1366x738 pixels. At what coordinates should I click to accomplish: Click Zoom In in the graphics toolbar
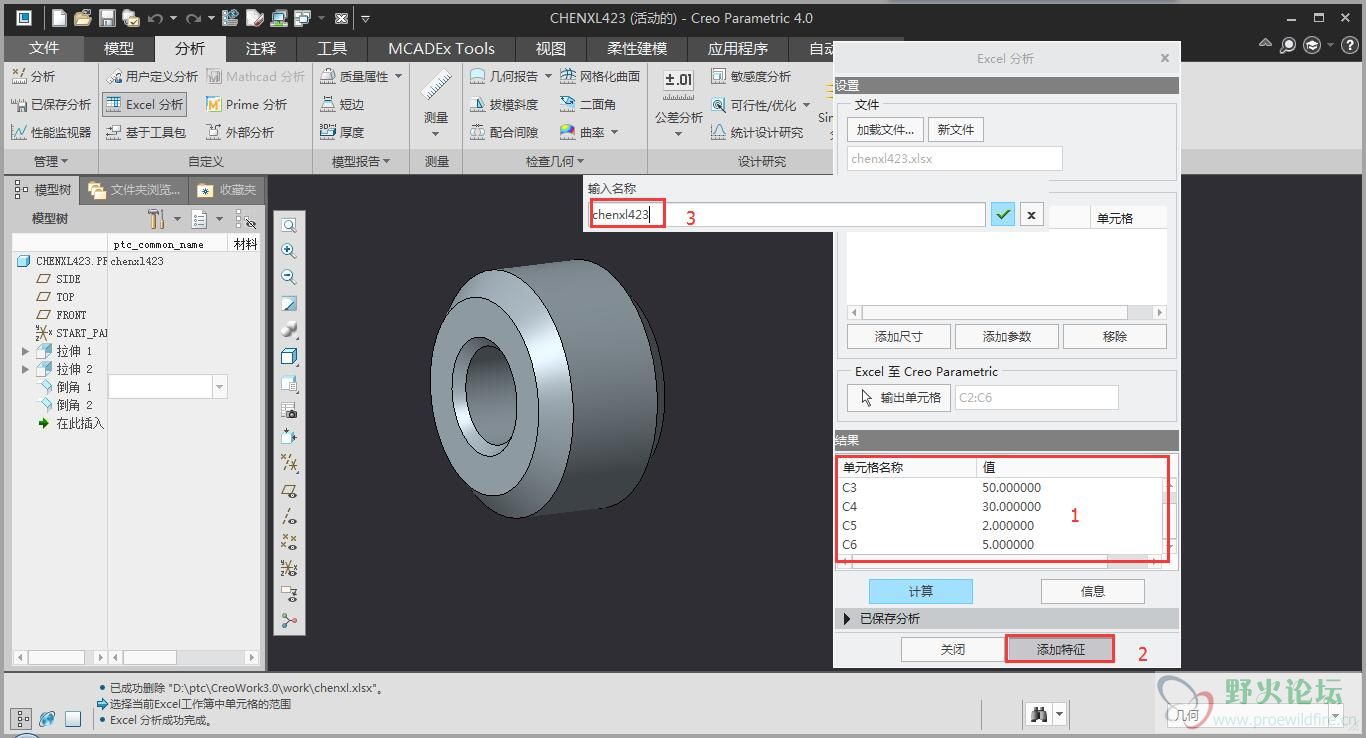pos(289,251)
